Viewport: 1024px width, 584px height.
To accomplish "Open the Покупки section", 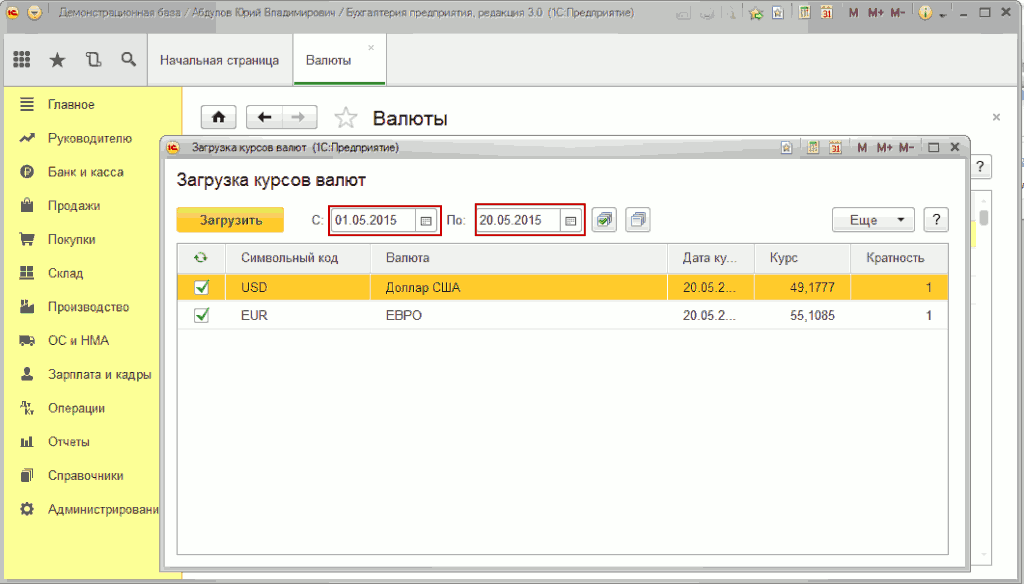I will click(71, 240).
